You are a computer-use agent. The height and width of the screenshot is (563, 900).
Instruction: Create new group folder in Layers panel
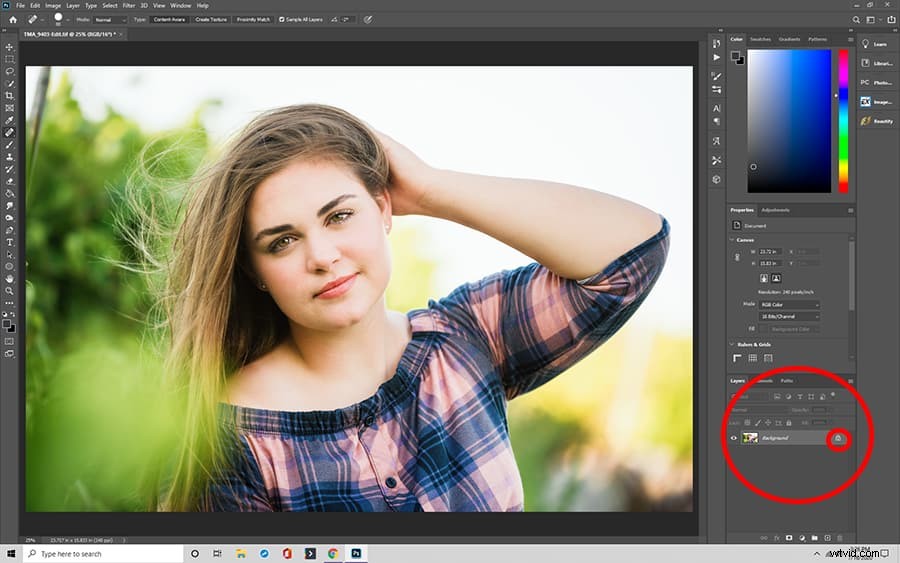point(814,538)
